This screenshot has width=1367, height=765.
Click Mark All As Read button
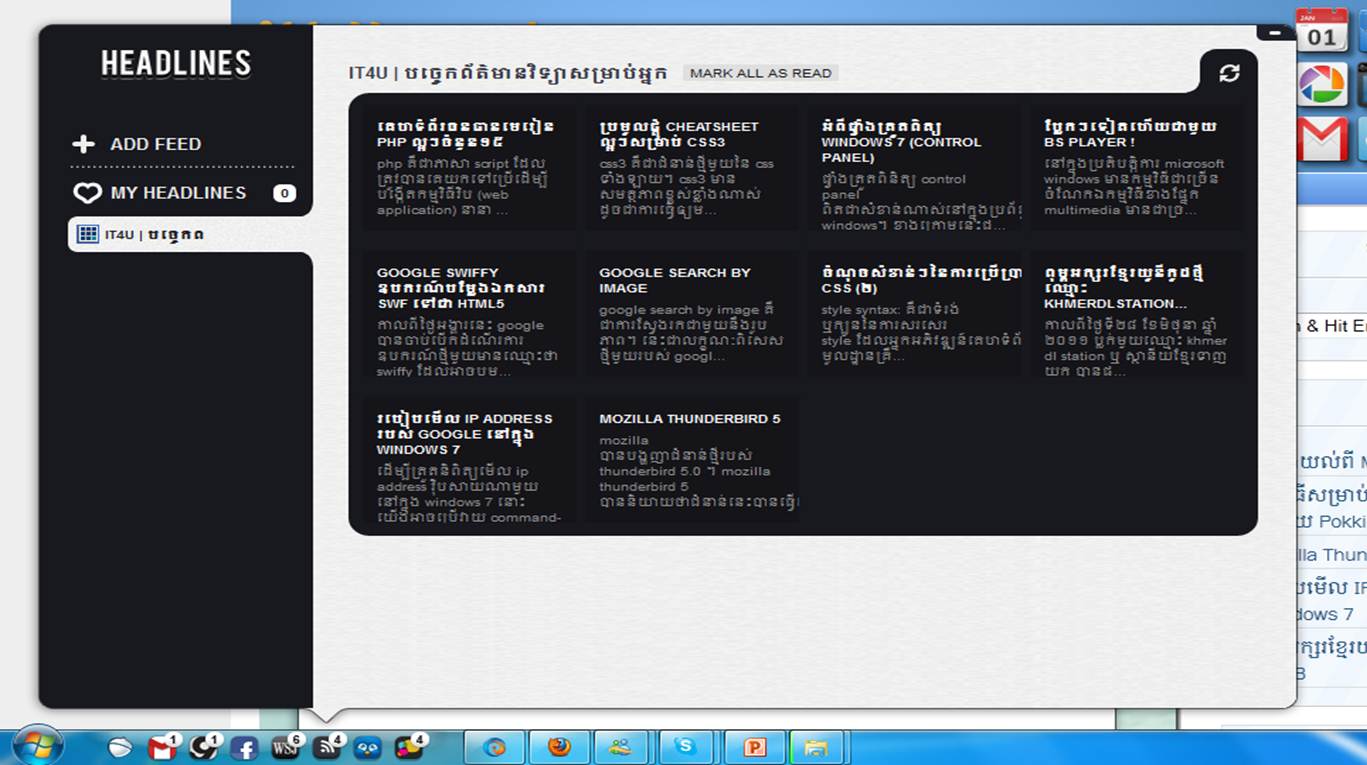[x=760, y=73]
